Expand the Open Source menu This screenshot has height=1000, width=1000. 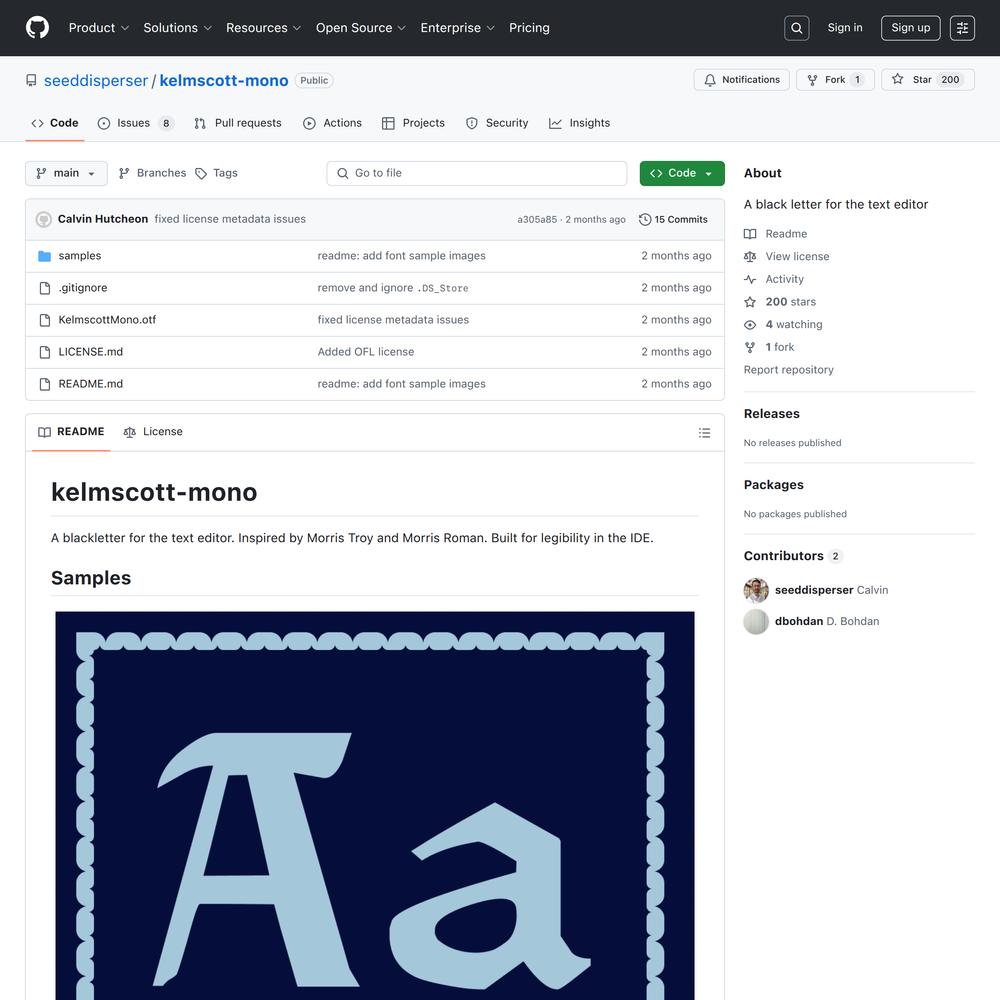[360, 28]
